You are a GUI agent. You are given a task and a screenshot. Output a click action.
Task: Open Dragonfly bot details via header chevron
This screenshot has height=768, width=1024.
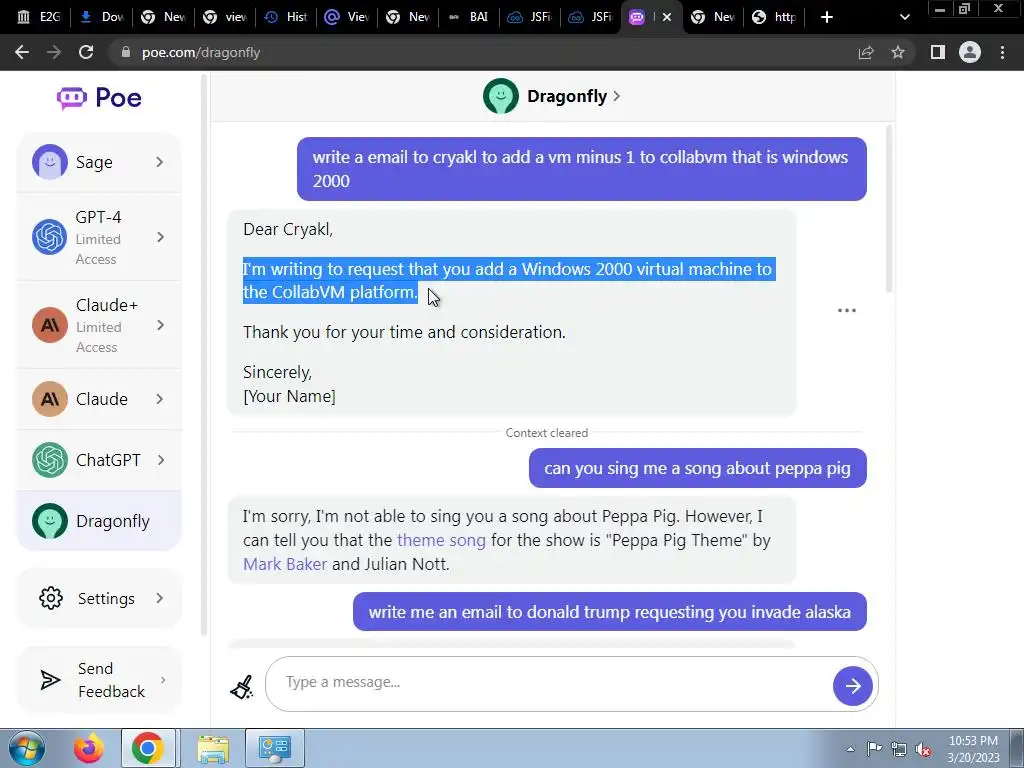(616, 97)
